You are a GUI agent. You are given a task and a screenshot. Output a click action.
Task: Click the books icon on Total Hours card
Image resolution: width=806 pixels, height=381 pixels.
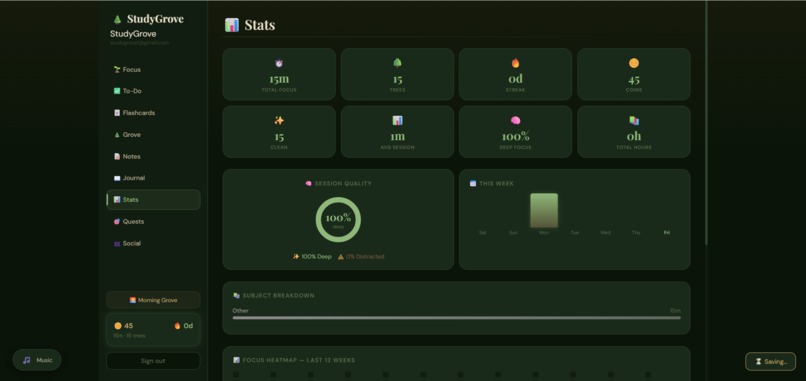(x=634, y=120)
